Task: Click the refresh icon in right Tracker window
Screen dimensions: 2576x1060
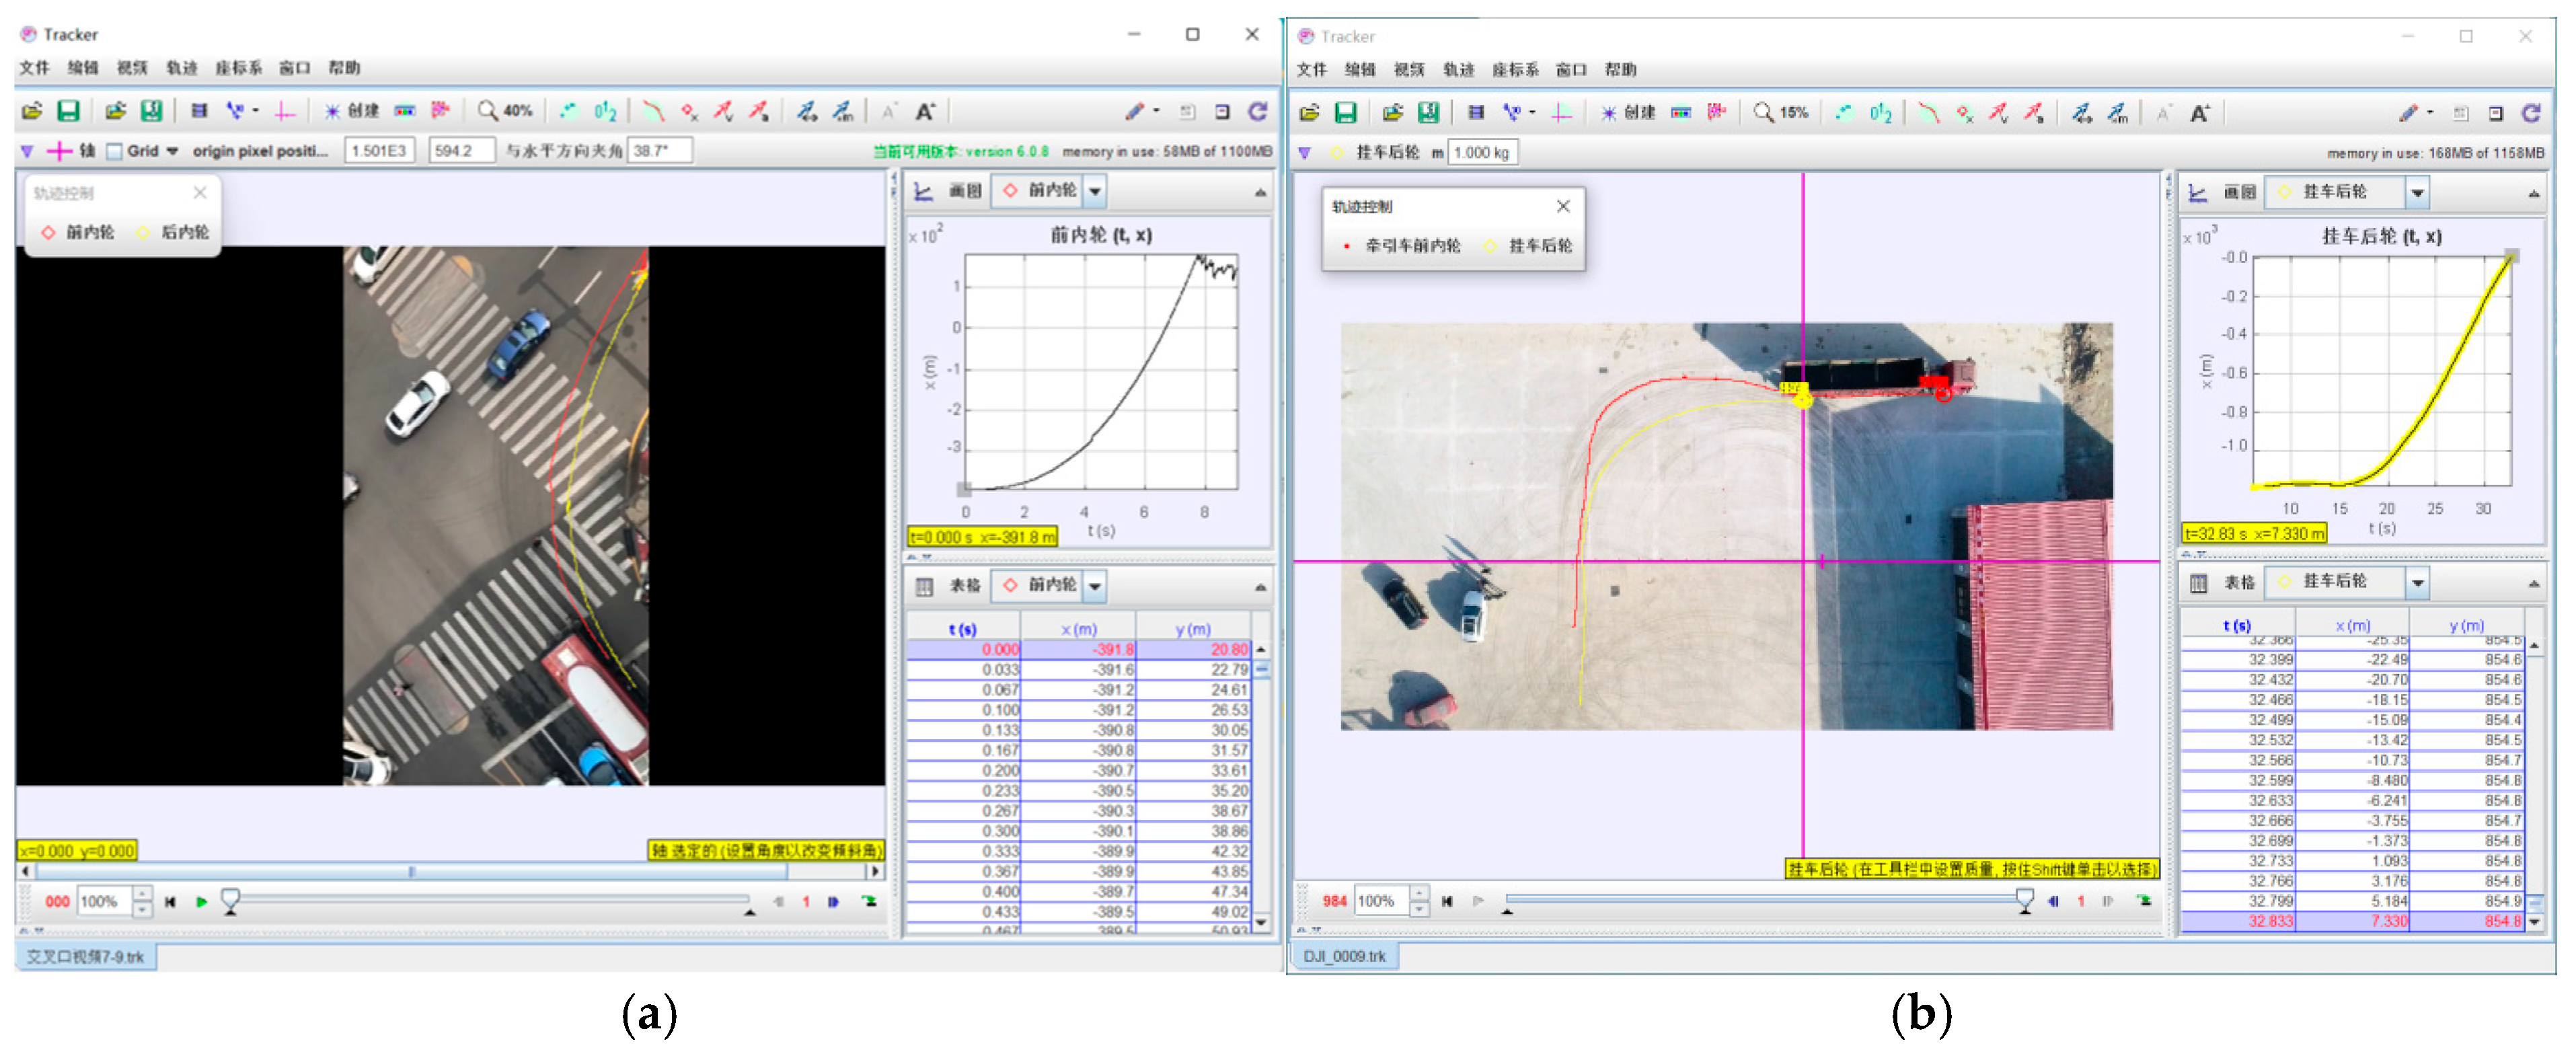Action: point(2530,113)
